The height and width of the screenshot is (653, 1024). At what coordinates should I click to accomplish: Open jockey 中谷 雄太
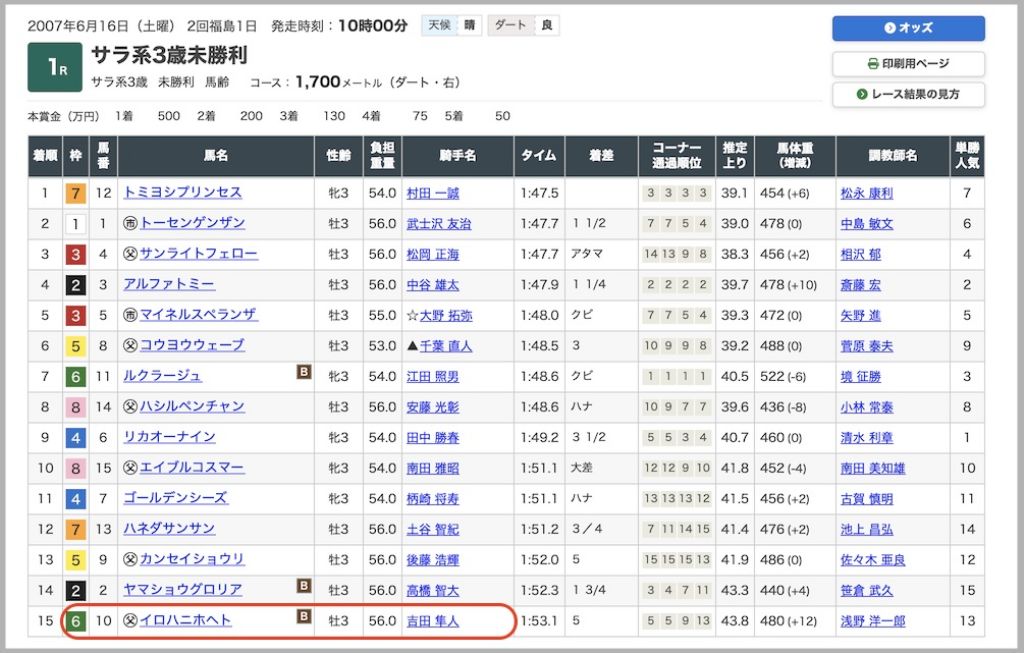click(432, 285)
